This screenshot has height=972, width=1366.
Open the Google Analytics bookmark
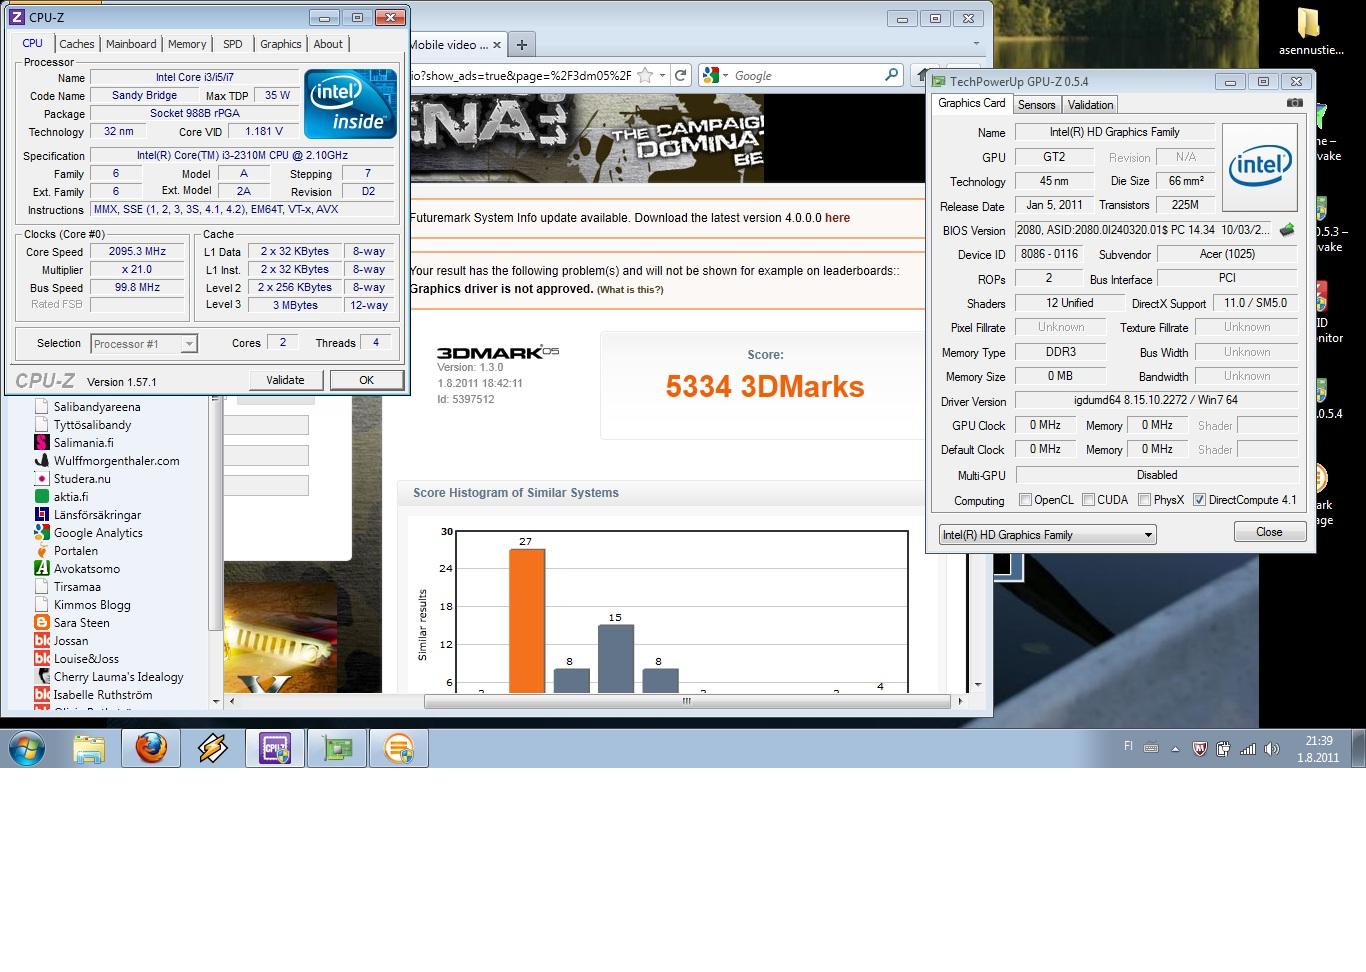pos(98,533)
